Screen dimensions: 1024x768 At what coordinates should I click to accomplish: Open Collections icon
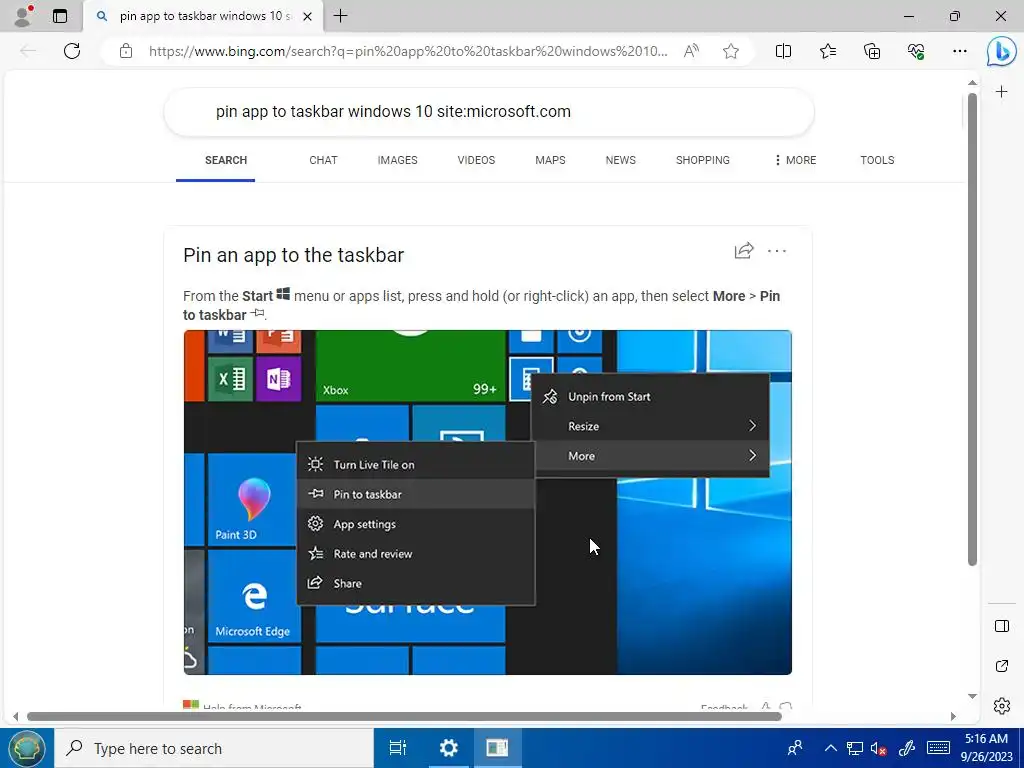tap(872, 51)
